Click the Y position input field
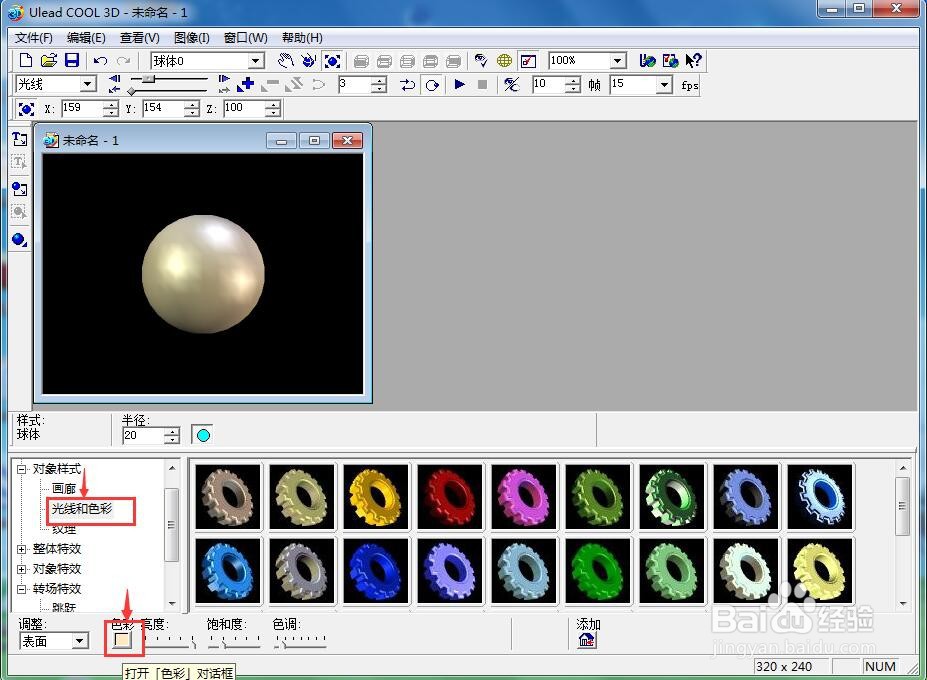927x680 pixels. tap(163, 108)
